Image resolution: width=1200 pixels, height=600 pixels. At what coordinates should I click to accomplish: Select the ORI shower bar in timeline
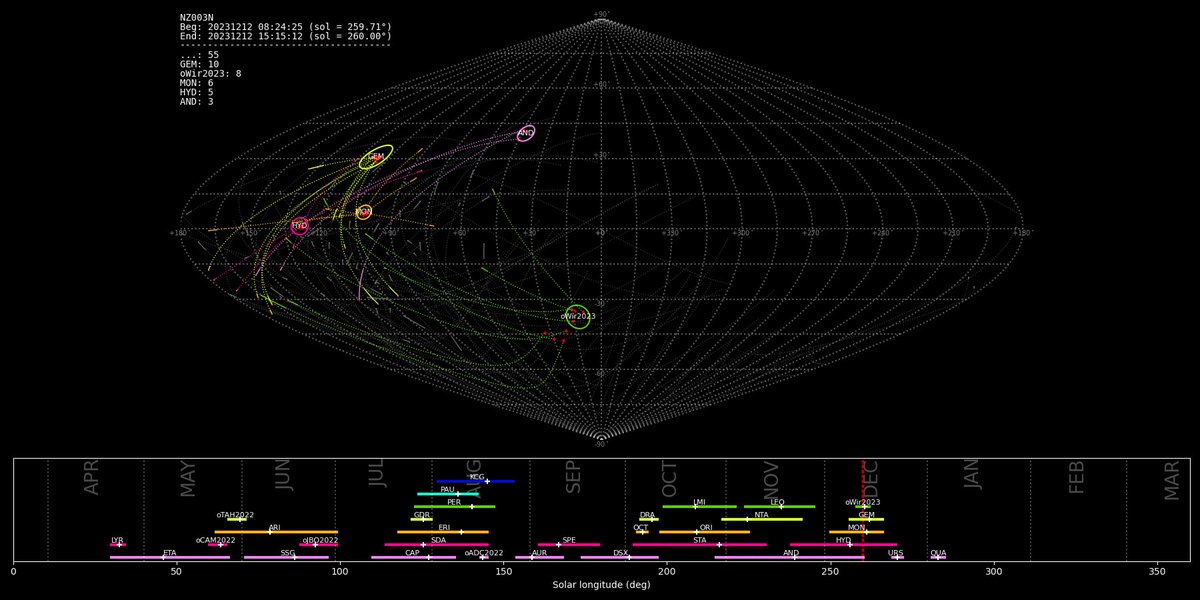[x=704, y=532]
